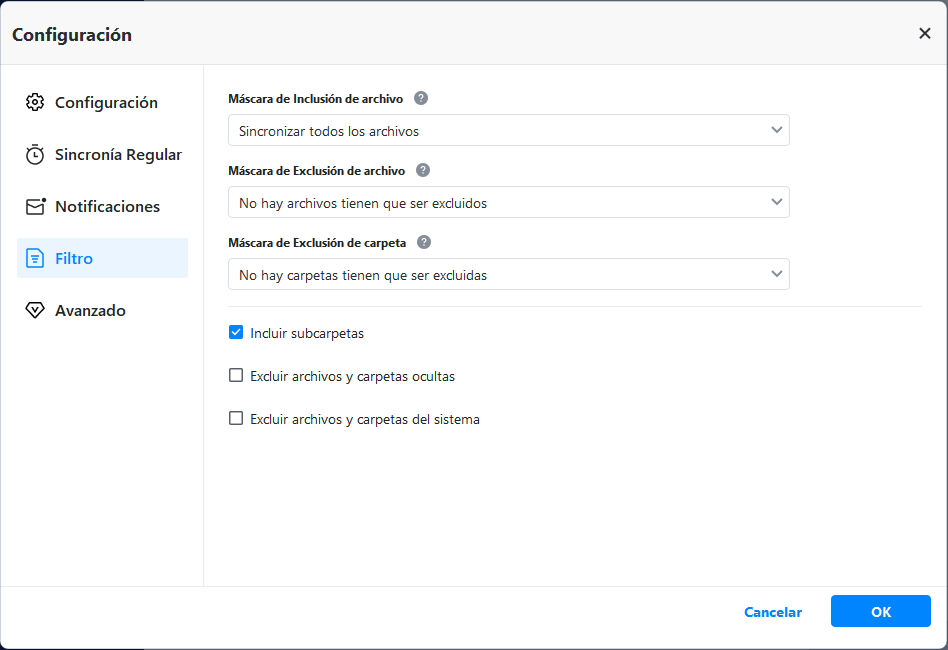Image resolution: width=948 pixels, height=650 pixels.
Task: Close the Configuración dialog with X
Action: [924, 33]
